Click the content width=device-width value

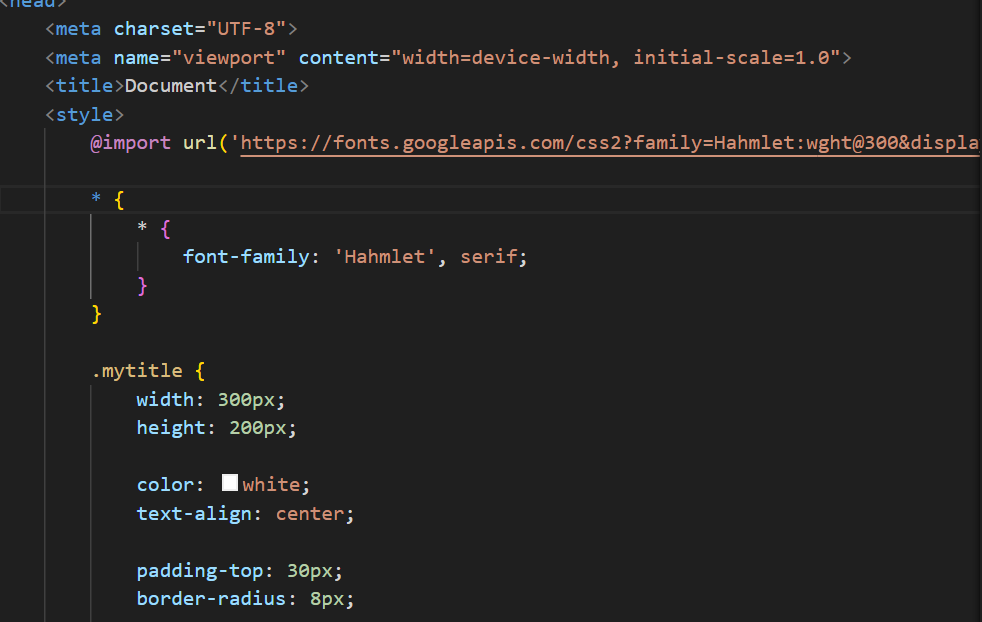pos(615,58)
